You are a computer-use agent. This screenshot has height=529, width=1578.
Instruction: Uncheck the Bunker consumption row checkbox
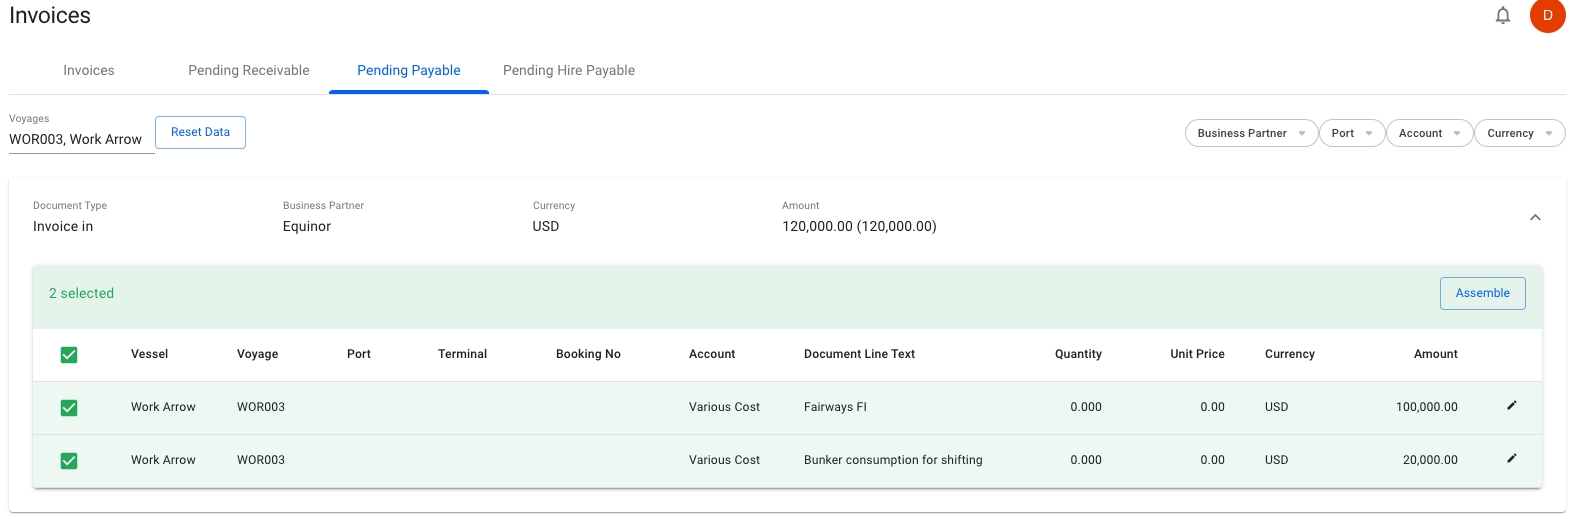click(69, 461)
